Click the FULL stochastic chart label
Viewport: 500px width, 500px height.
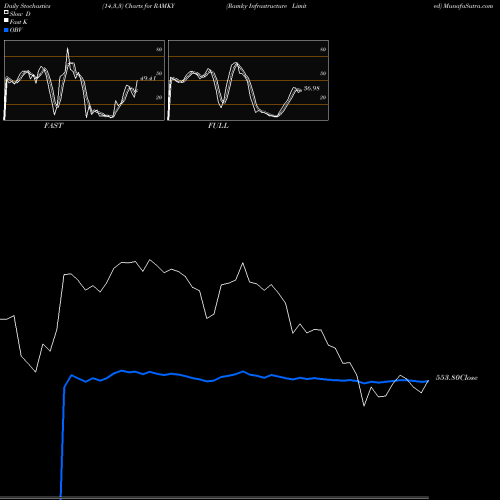(218, 126)
